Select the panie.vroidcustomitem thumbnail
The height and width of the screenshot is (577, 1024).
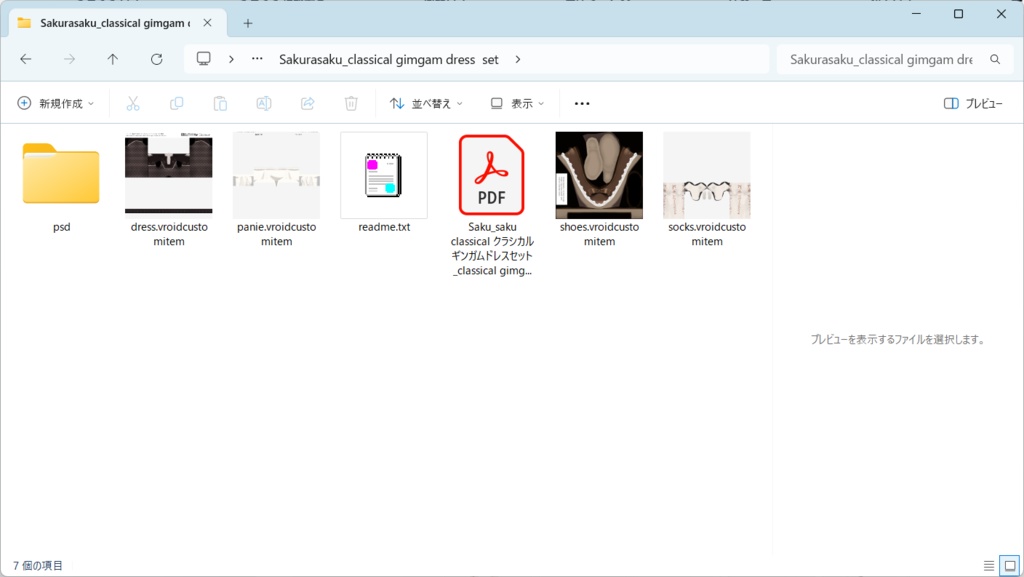(276, 175)
